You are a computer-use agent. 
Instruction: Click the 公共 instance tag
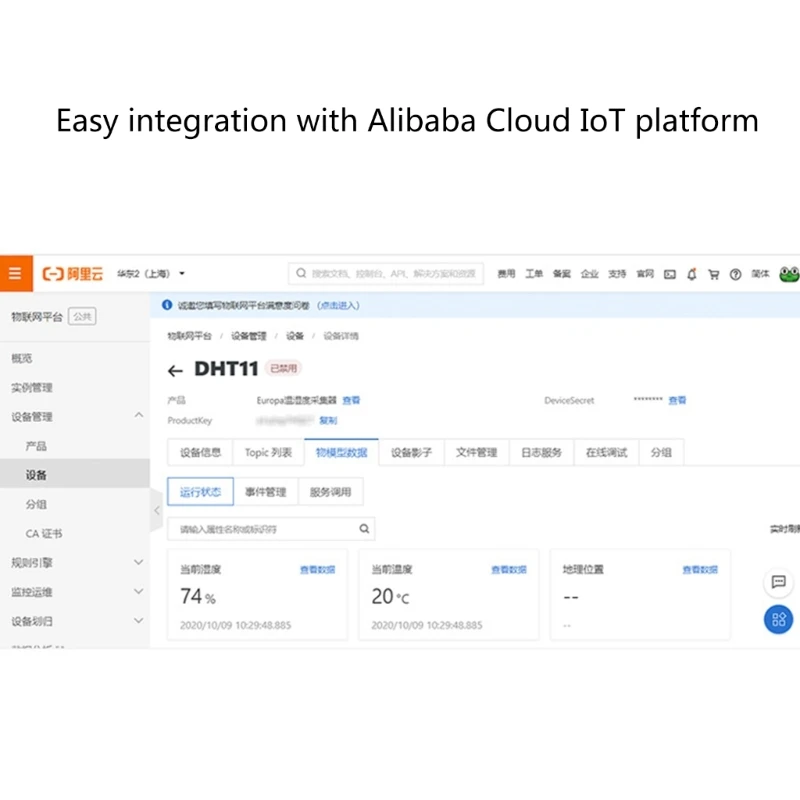coord(82,316)
